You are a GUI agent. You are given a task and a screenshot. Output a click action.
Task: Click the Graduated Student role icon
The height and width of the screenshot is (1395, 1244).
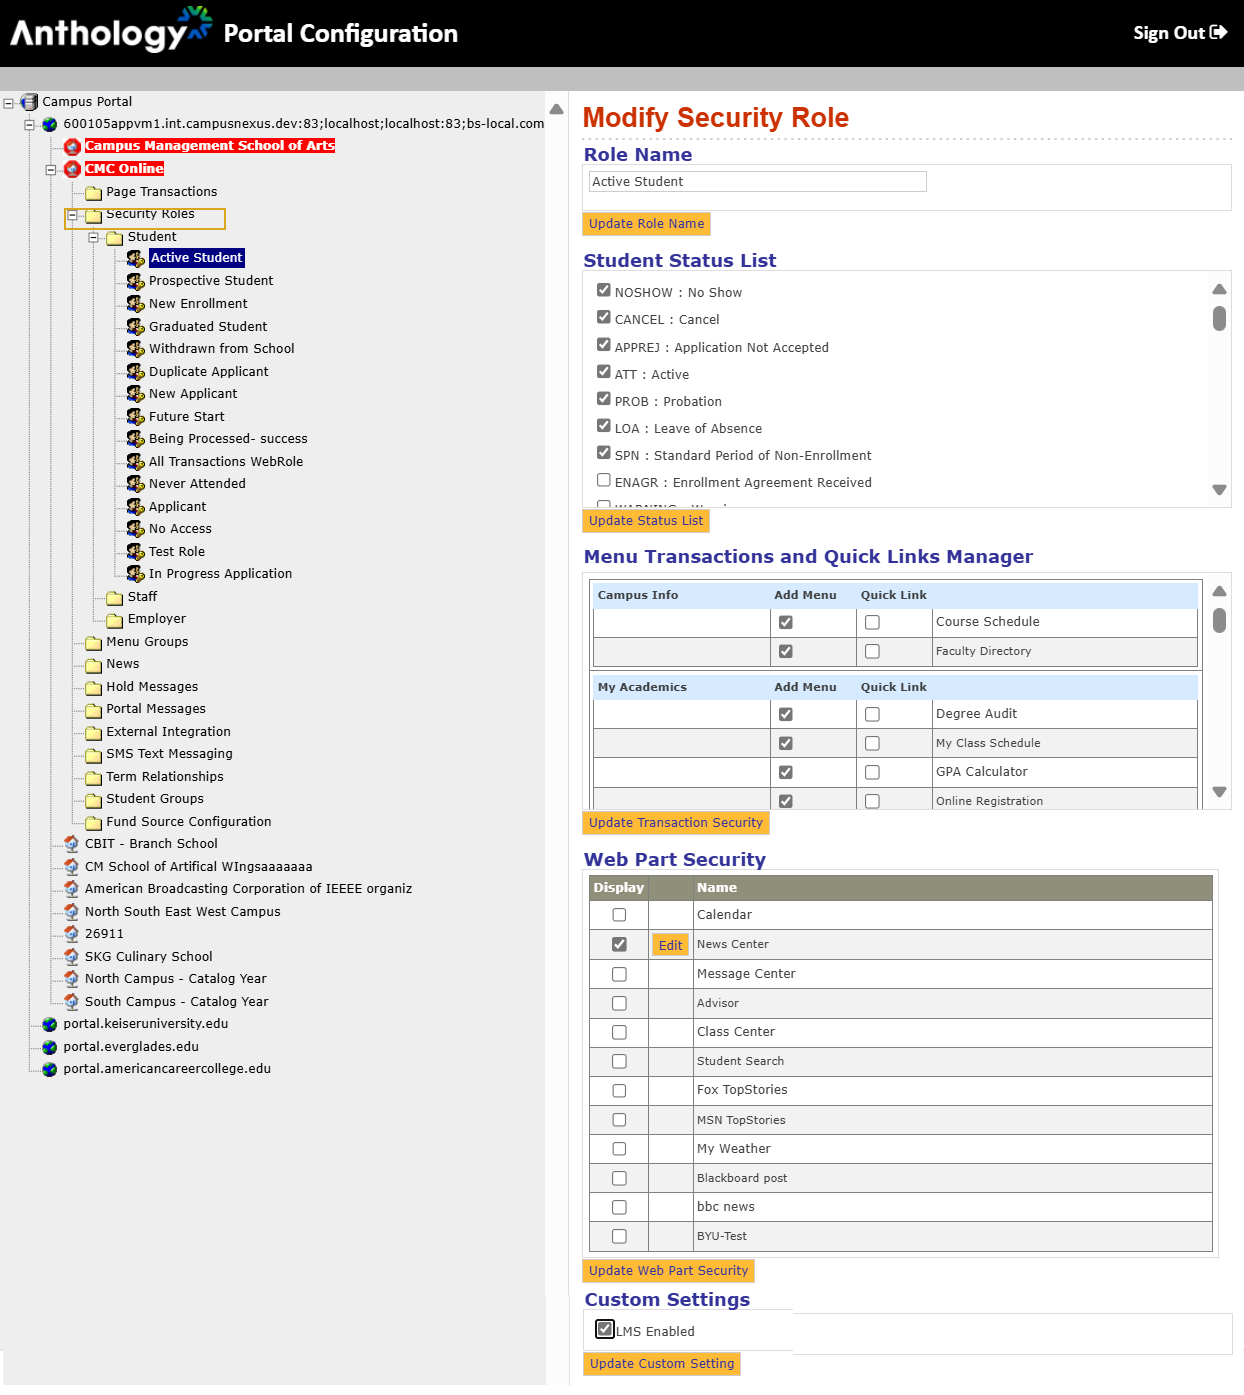135,327
